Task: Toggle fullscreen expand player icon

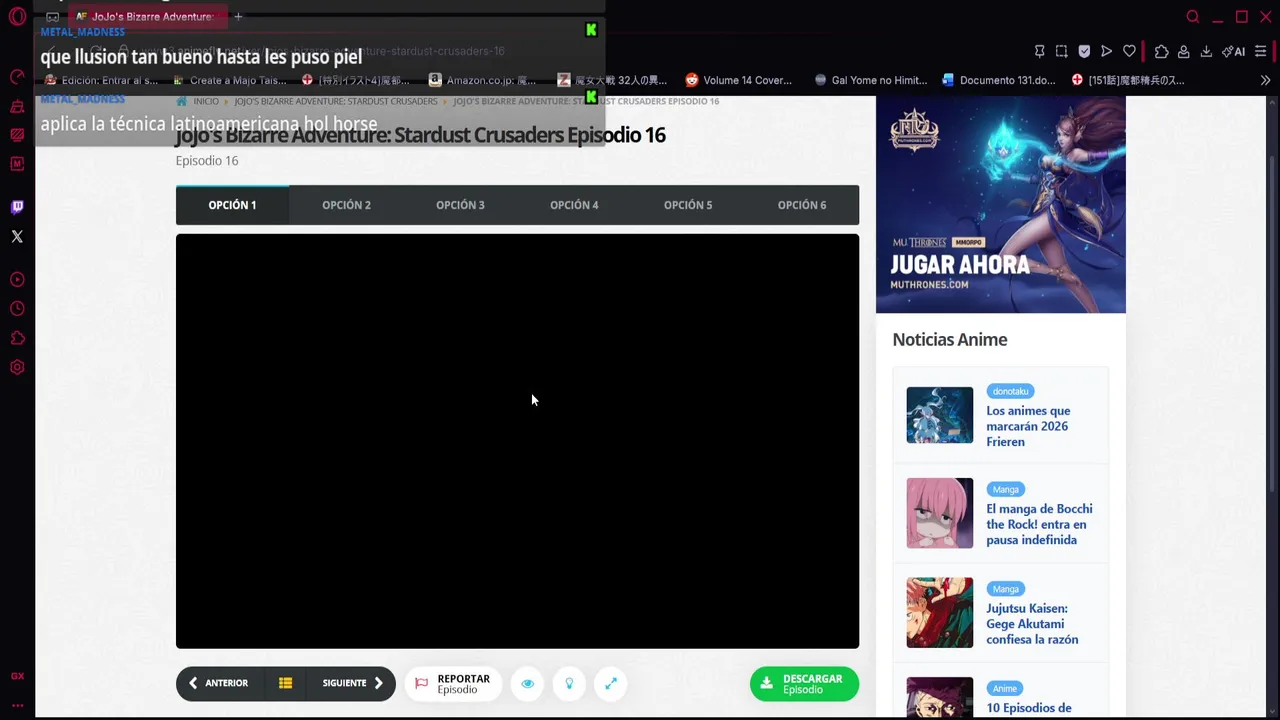Action: [x=611, y=683]
